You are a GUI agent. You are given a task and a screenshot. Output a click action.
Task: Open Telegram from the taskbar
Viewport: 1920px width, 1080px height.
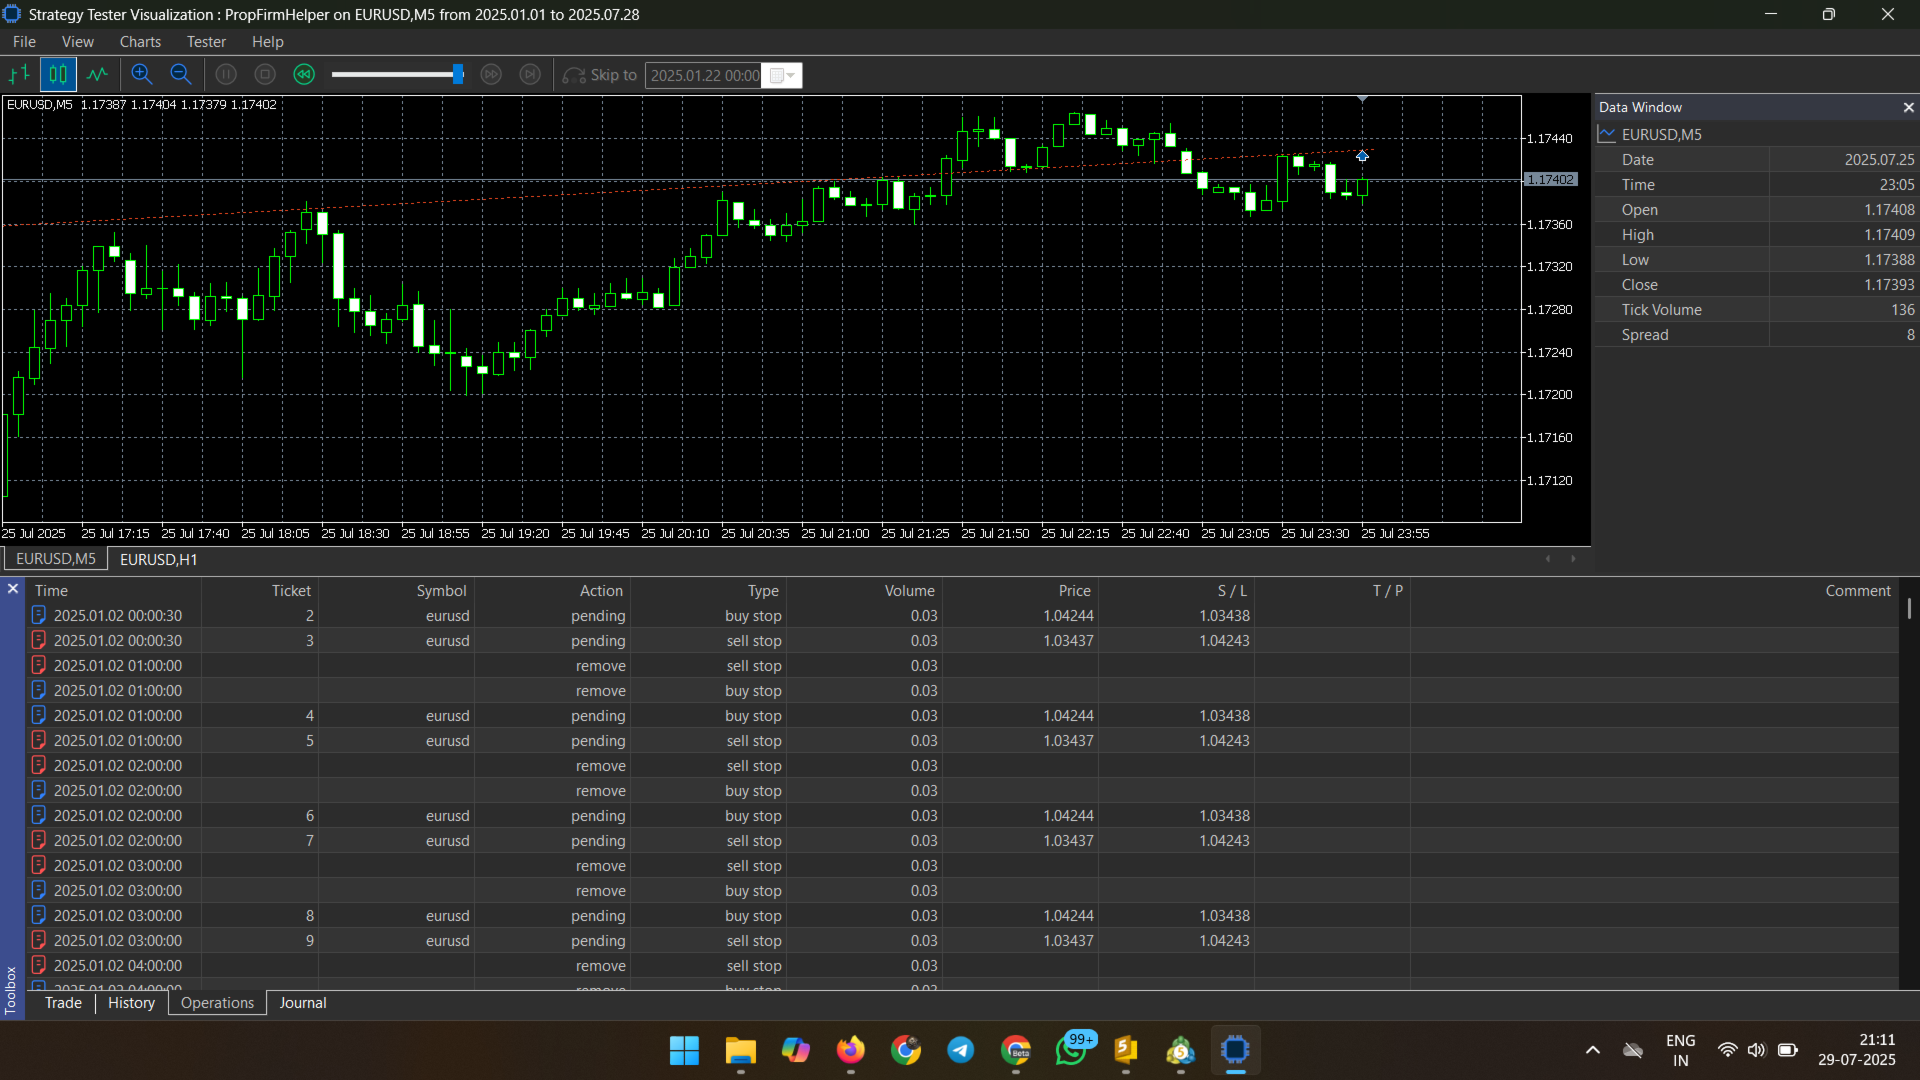[961, 1050]
